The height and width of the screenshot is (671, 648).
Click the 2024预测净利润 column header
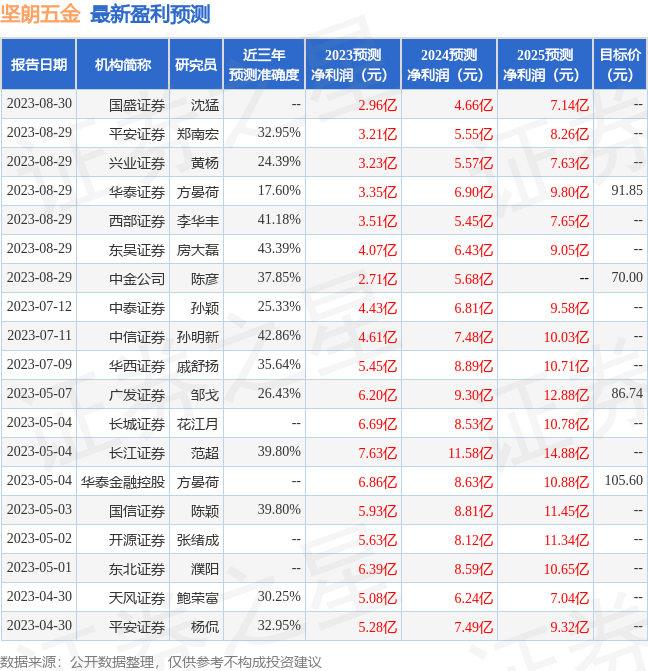point(449,65)
